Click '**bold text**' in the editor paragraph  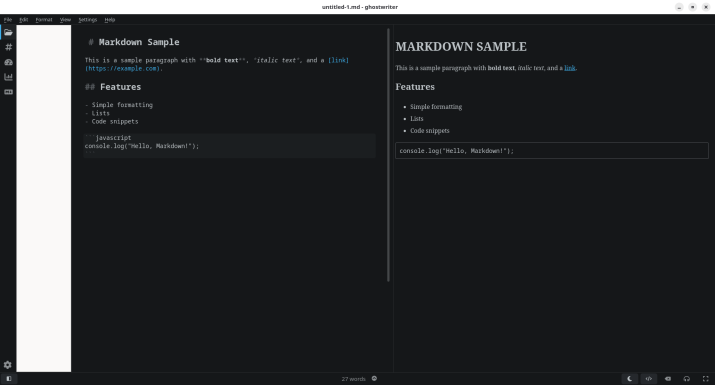(x=223, y=60)
